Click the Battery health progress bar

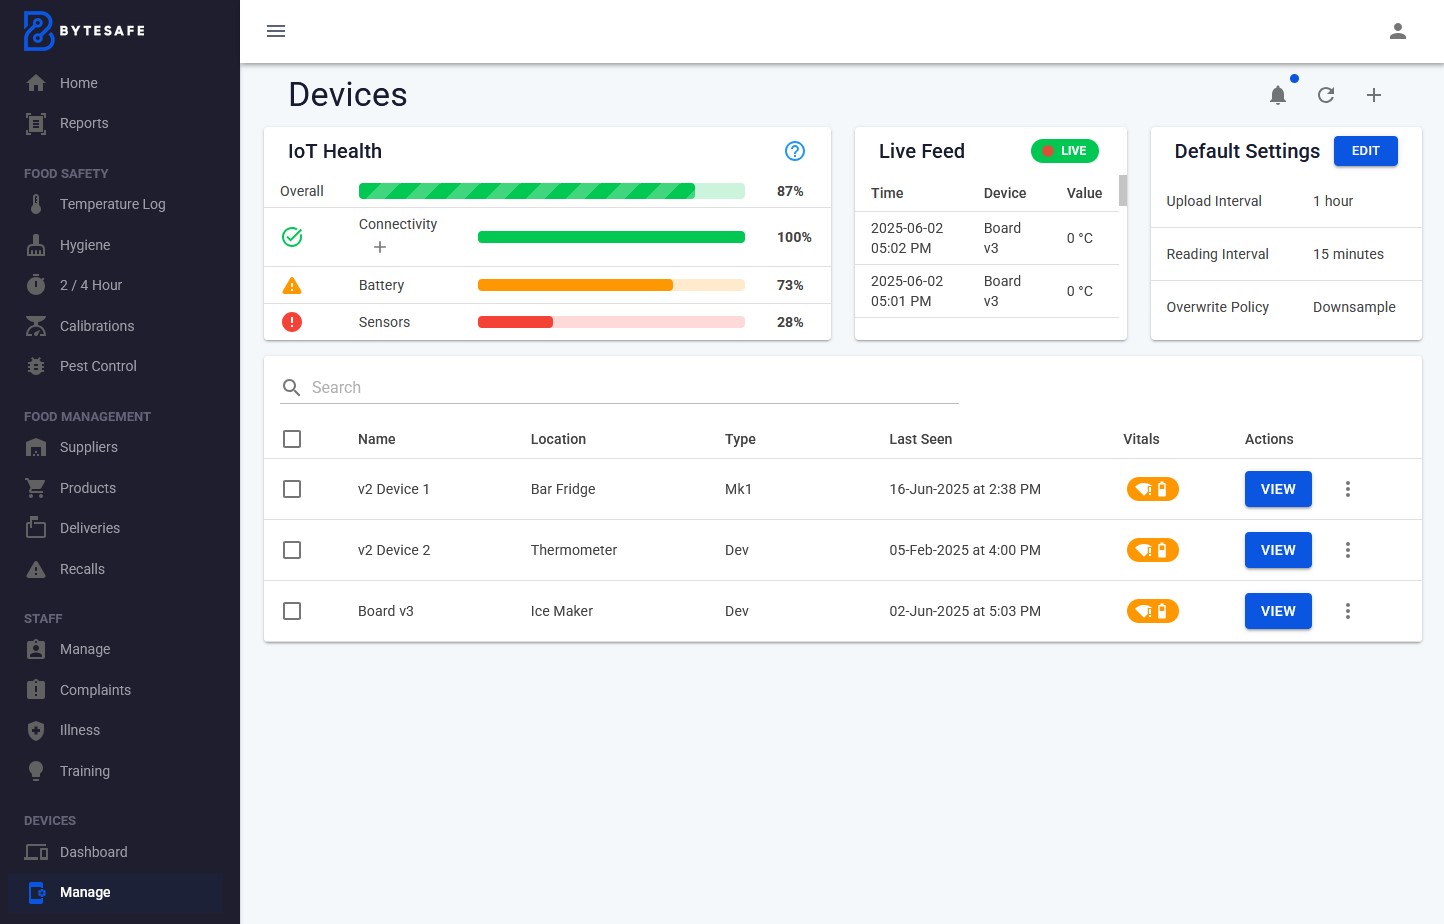[x=611, y=285]
